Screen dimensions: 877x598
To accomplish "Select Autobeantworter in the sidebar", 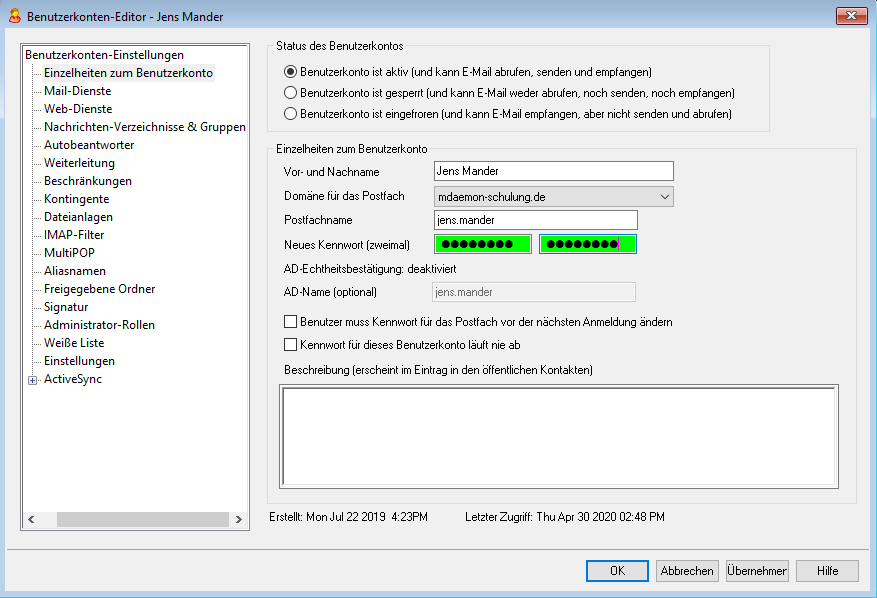I will click(x=88, y=145).
